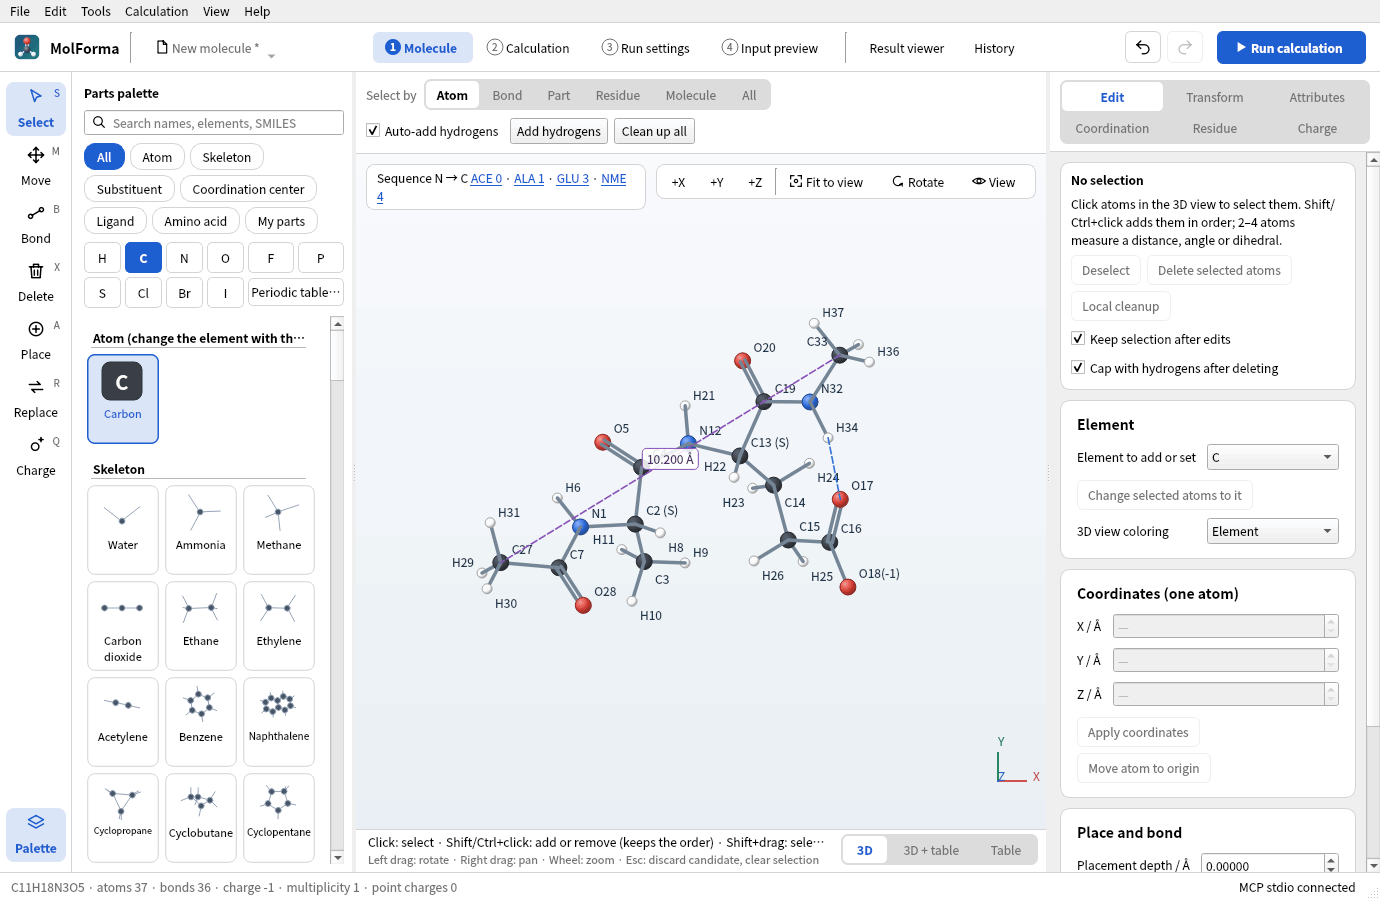Toggle the Palette panel button

[x=36, y=834]
